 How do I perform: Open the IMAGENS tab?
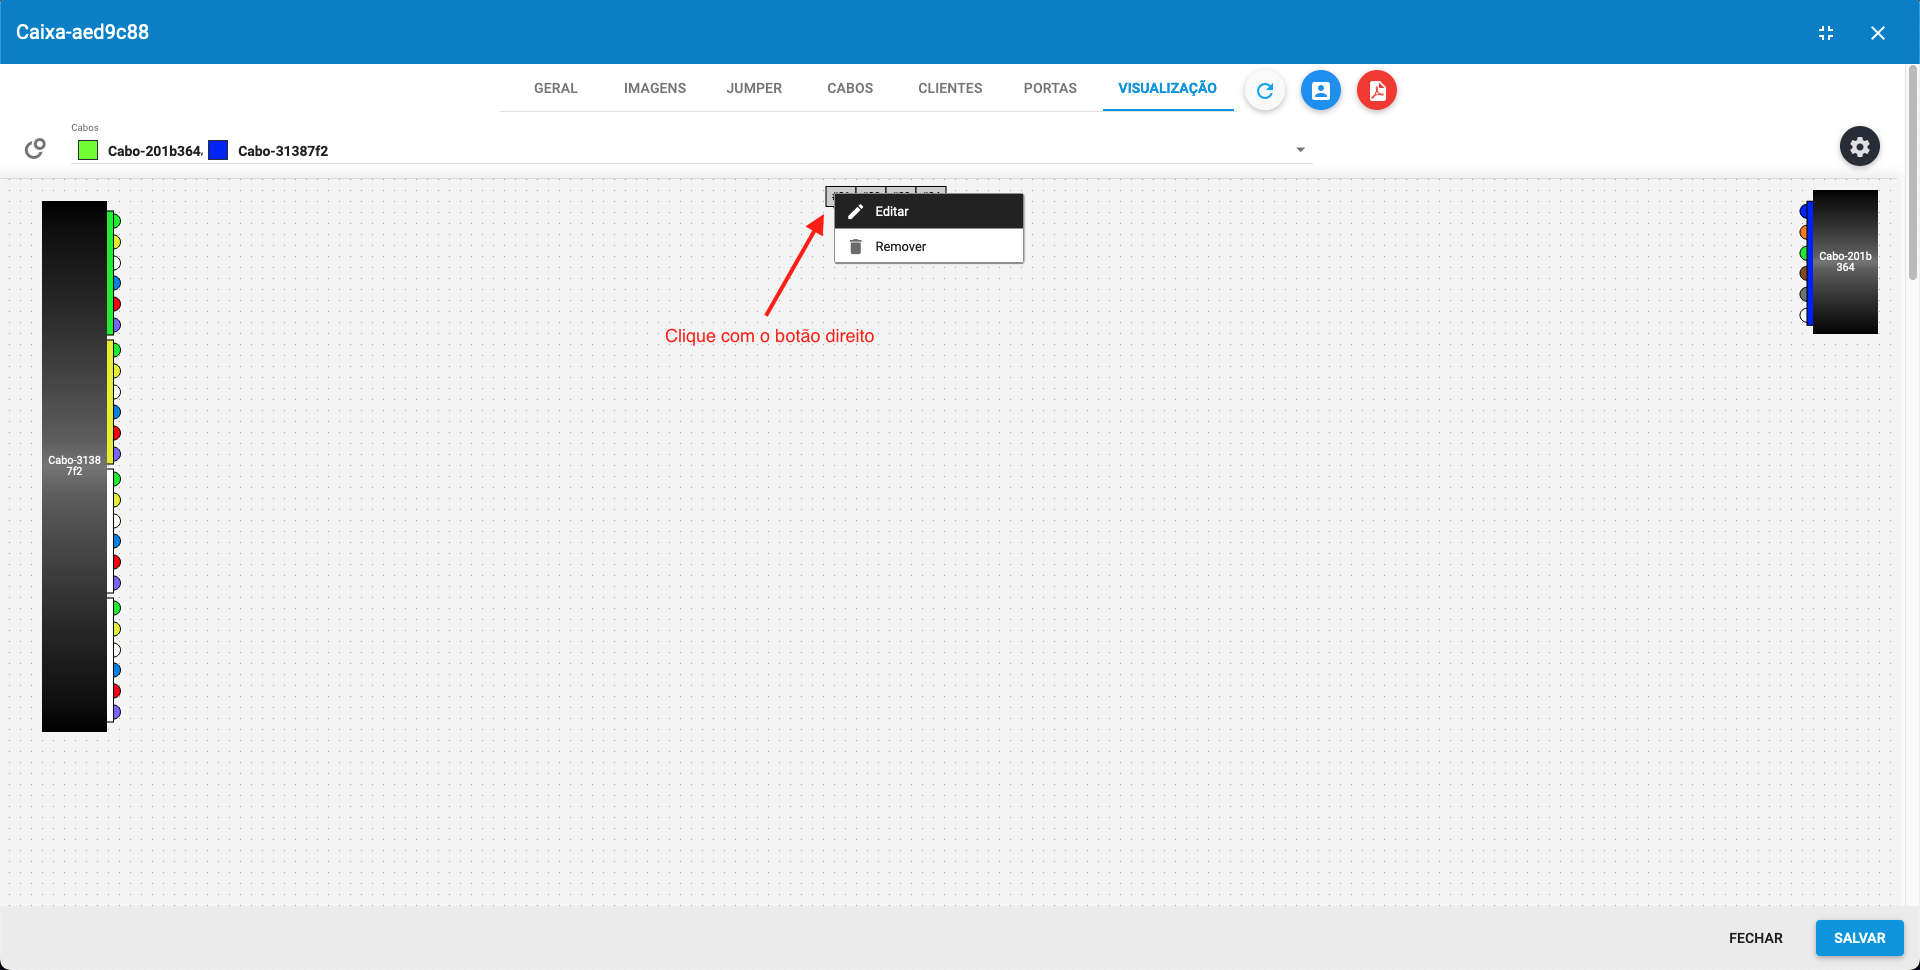655,88
